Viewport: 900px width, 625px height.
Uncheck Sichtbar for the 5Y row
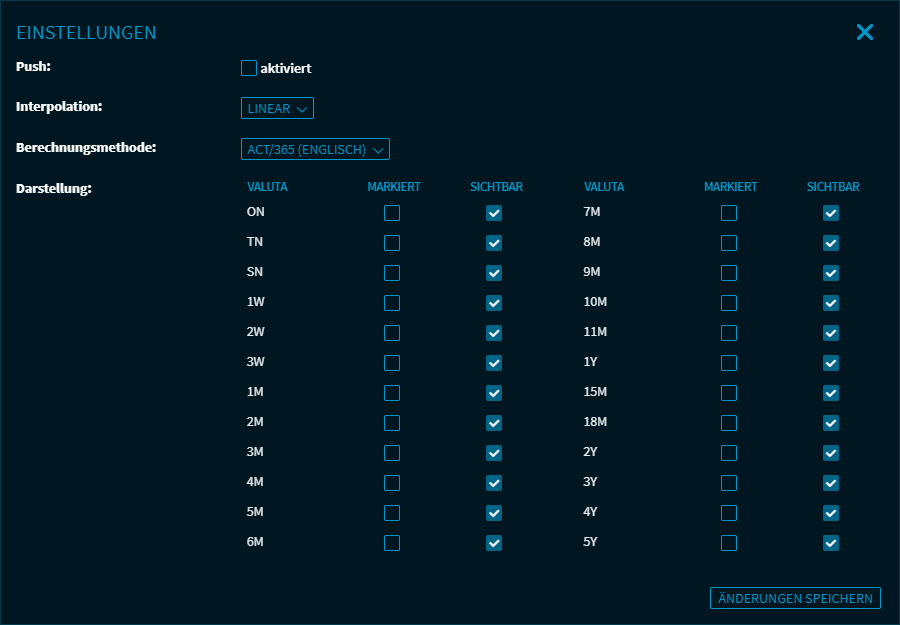(831, 543)
